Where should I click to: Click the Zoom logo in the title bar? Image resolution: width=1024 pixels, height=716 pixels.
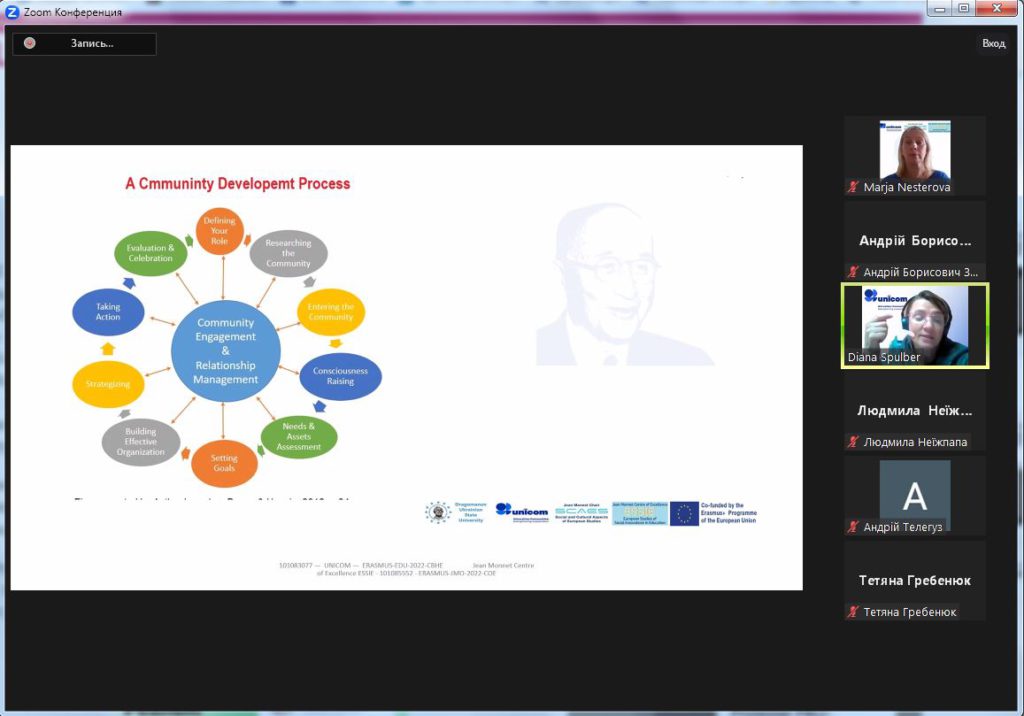point(12,12)
